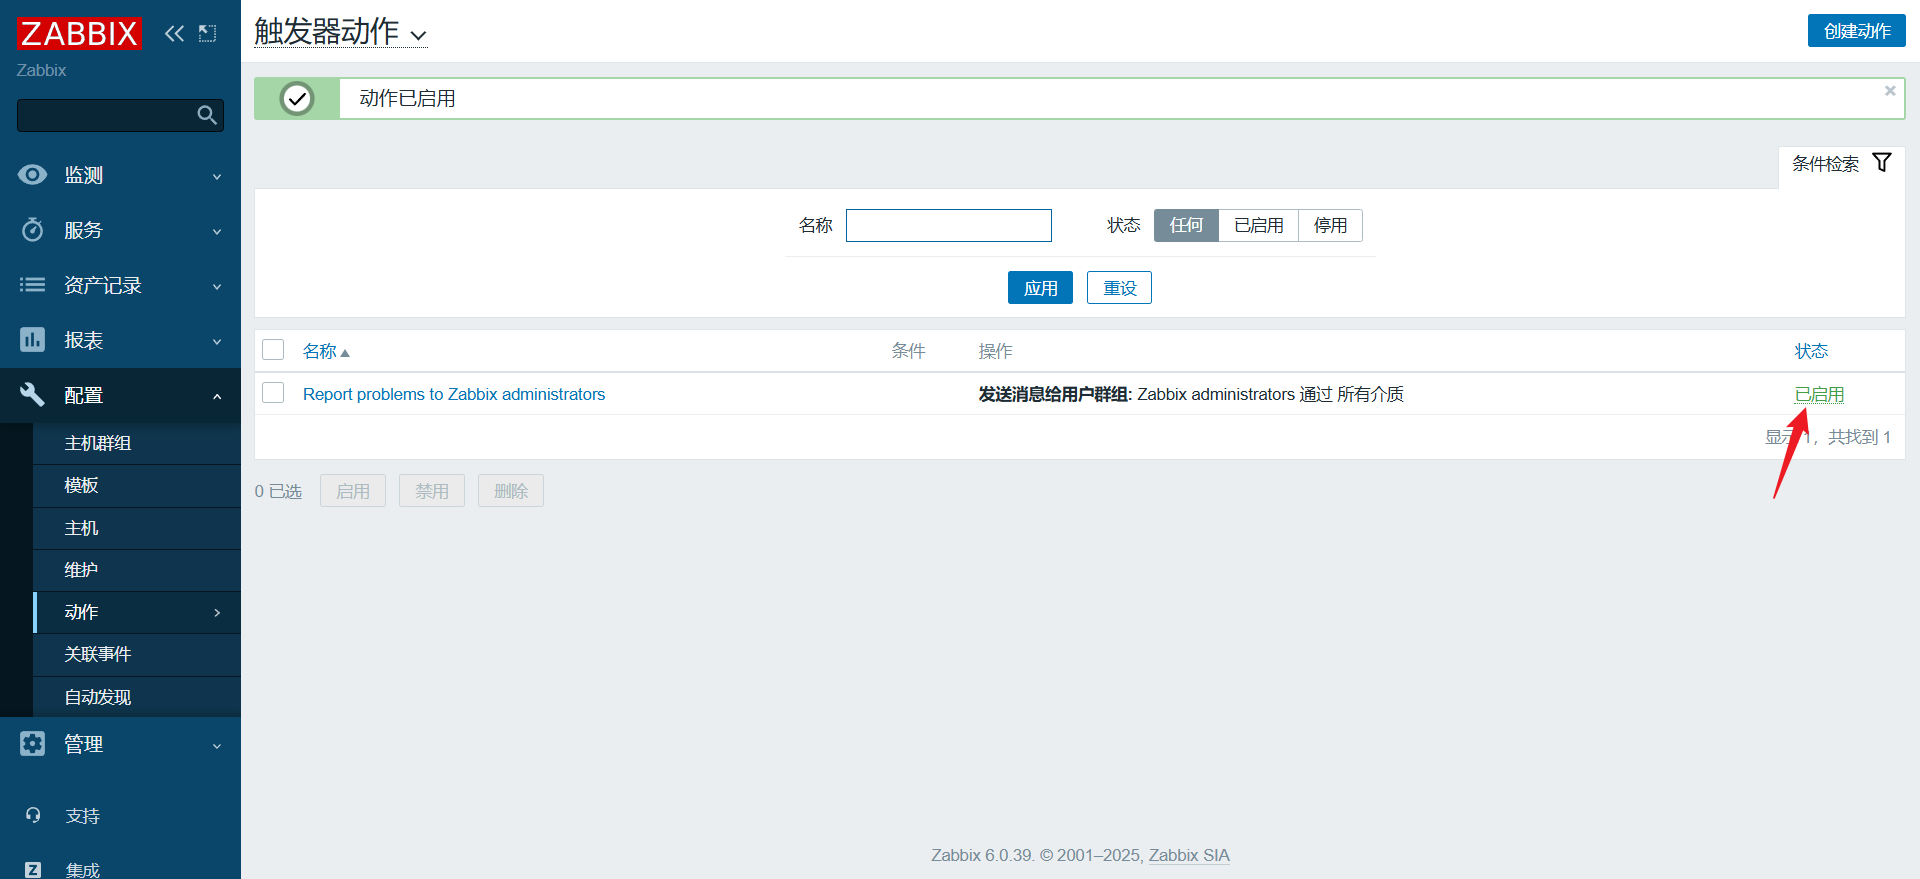Screen dimensions: 1920x879
Task: Open 主机群组 in configuration submenu
Action: (98, 443)
